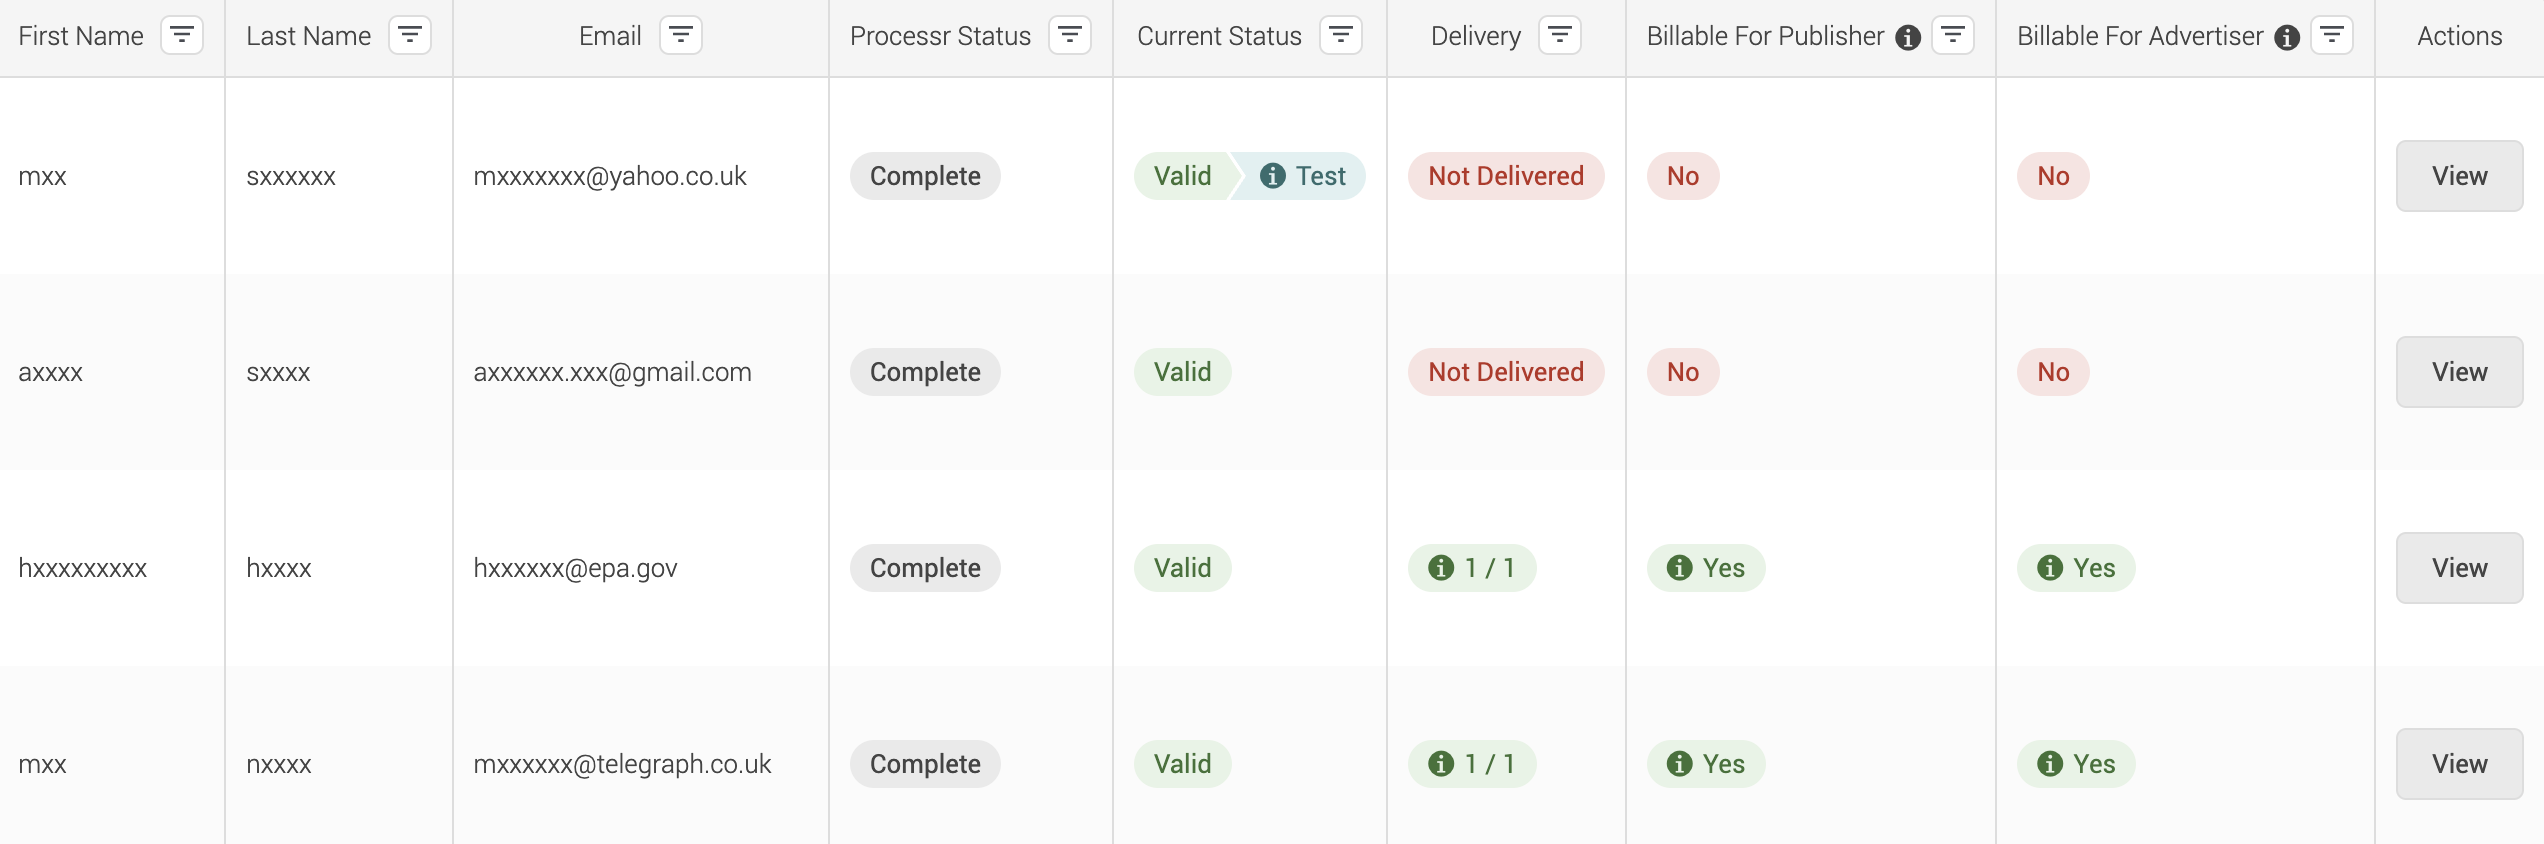This screenshot has width=2544, height=844.
Task: View the mxxxxxxxx@yahoo.co.uk lead
Action: pyautogui.click(x=2459, y=176)
